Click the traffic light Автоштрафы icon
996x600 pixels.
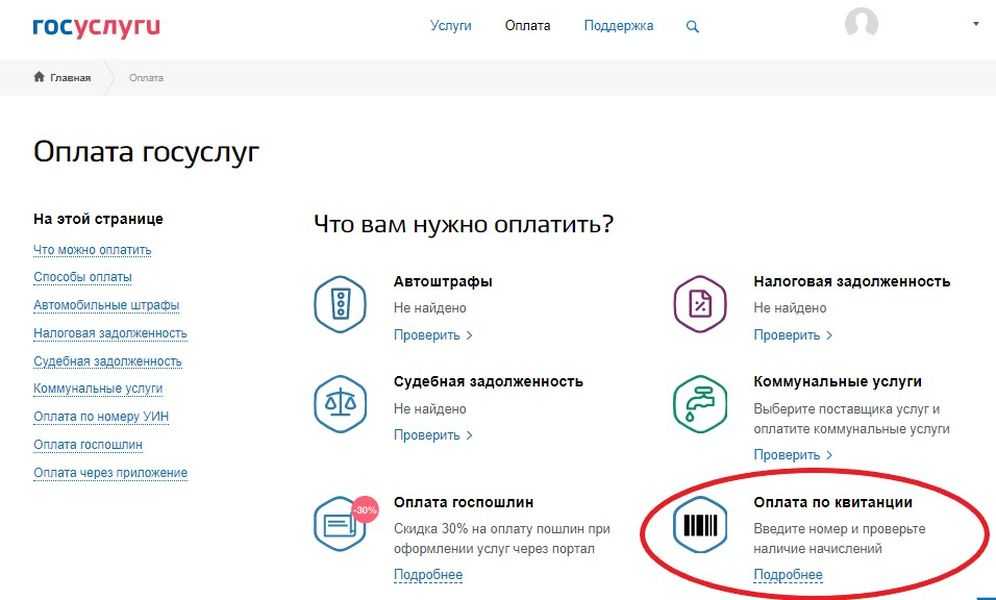click(340, 303)
